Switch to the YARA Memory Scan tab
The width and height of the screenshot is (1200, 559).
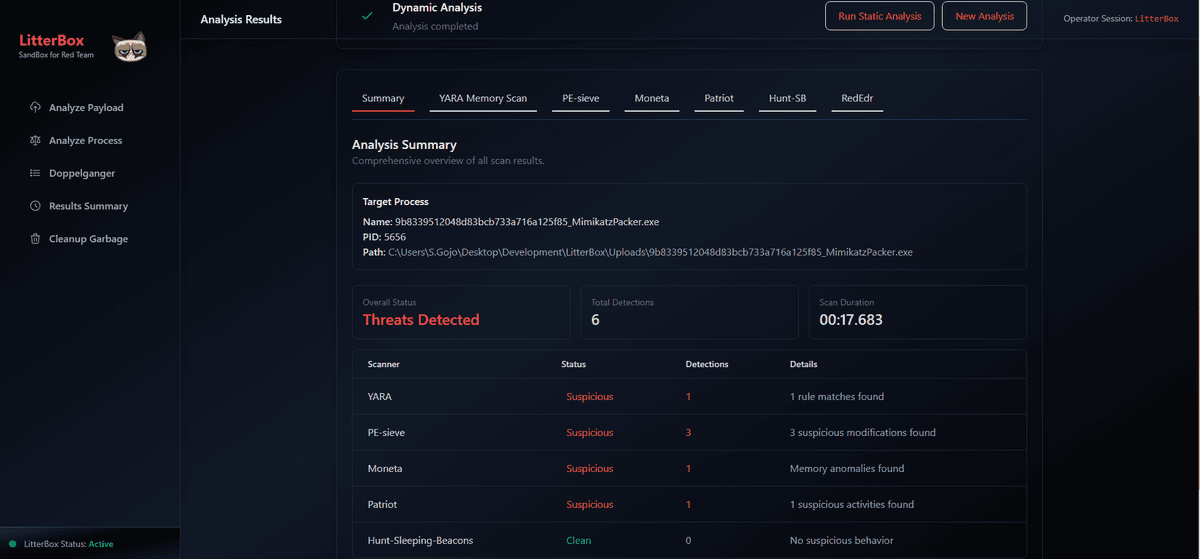pyautogui.click(x=483, y=98)
